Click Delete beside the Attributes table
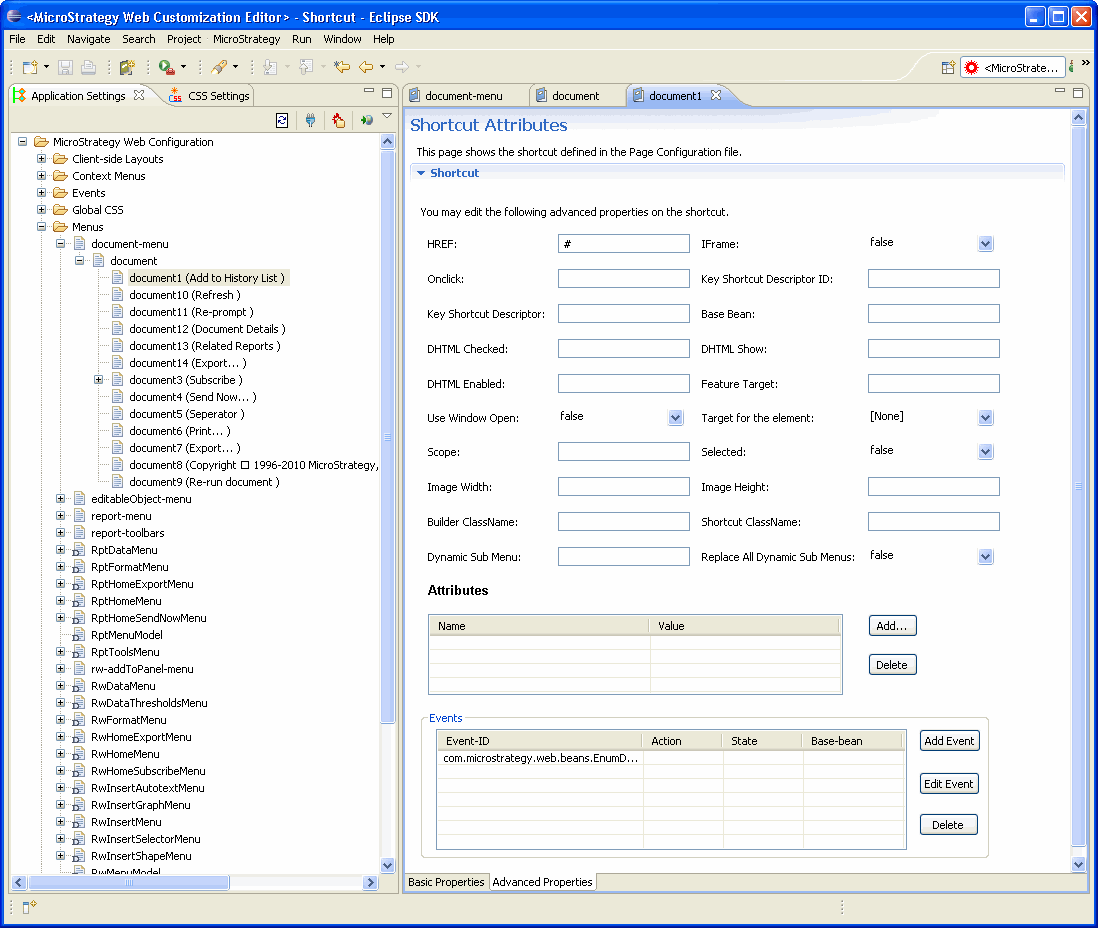This screenshot has height=928, width=1098. (892, 665)
